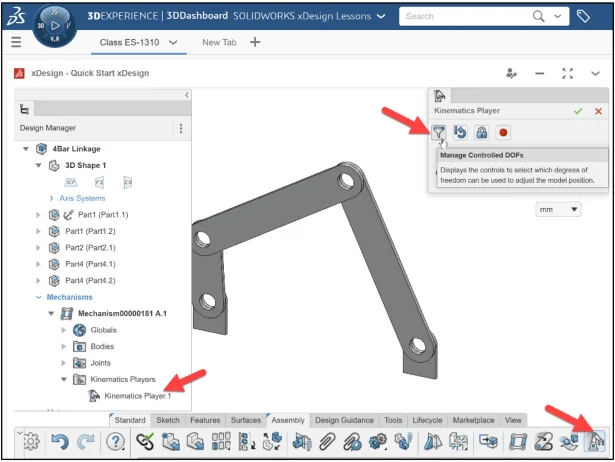Open the Design Manager three-dot options menu
Screen dimensions: 615x462
pos(181,128)
